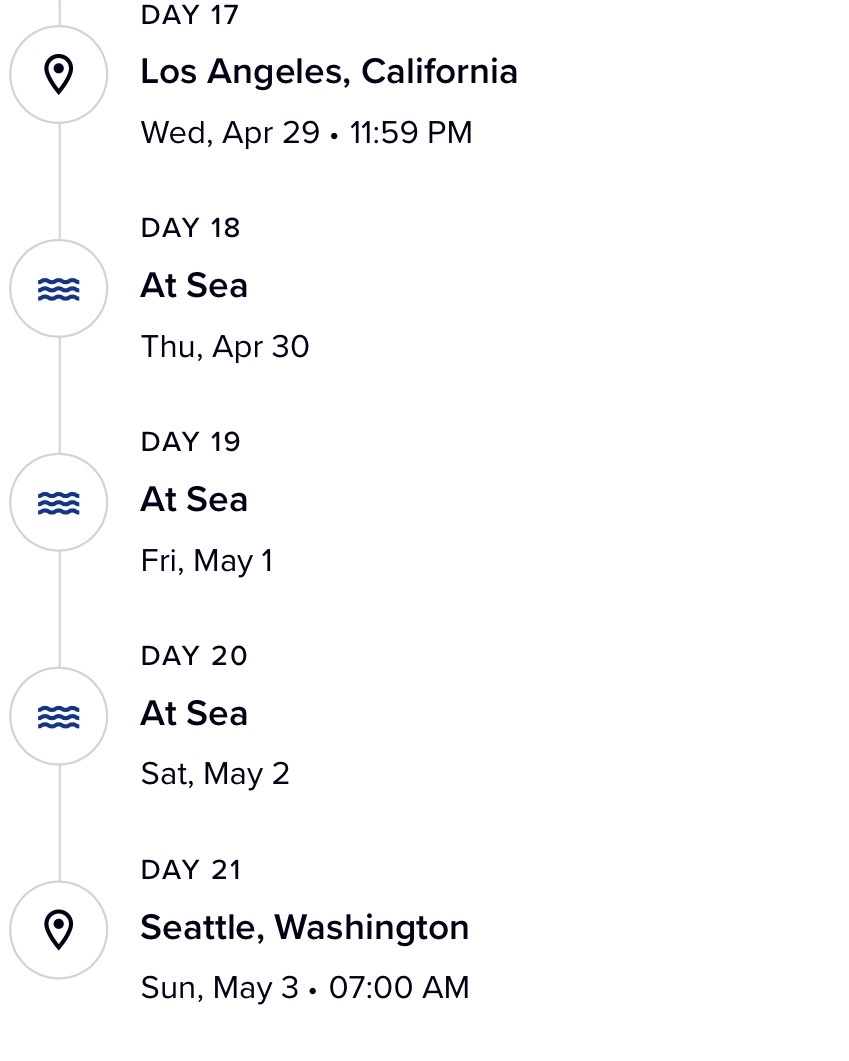Click the DAY 18 label
Viewport: 849px width, 1061px height.
click(x=191, y=228)
